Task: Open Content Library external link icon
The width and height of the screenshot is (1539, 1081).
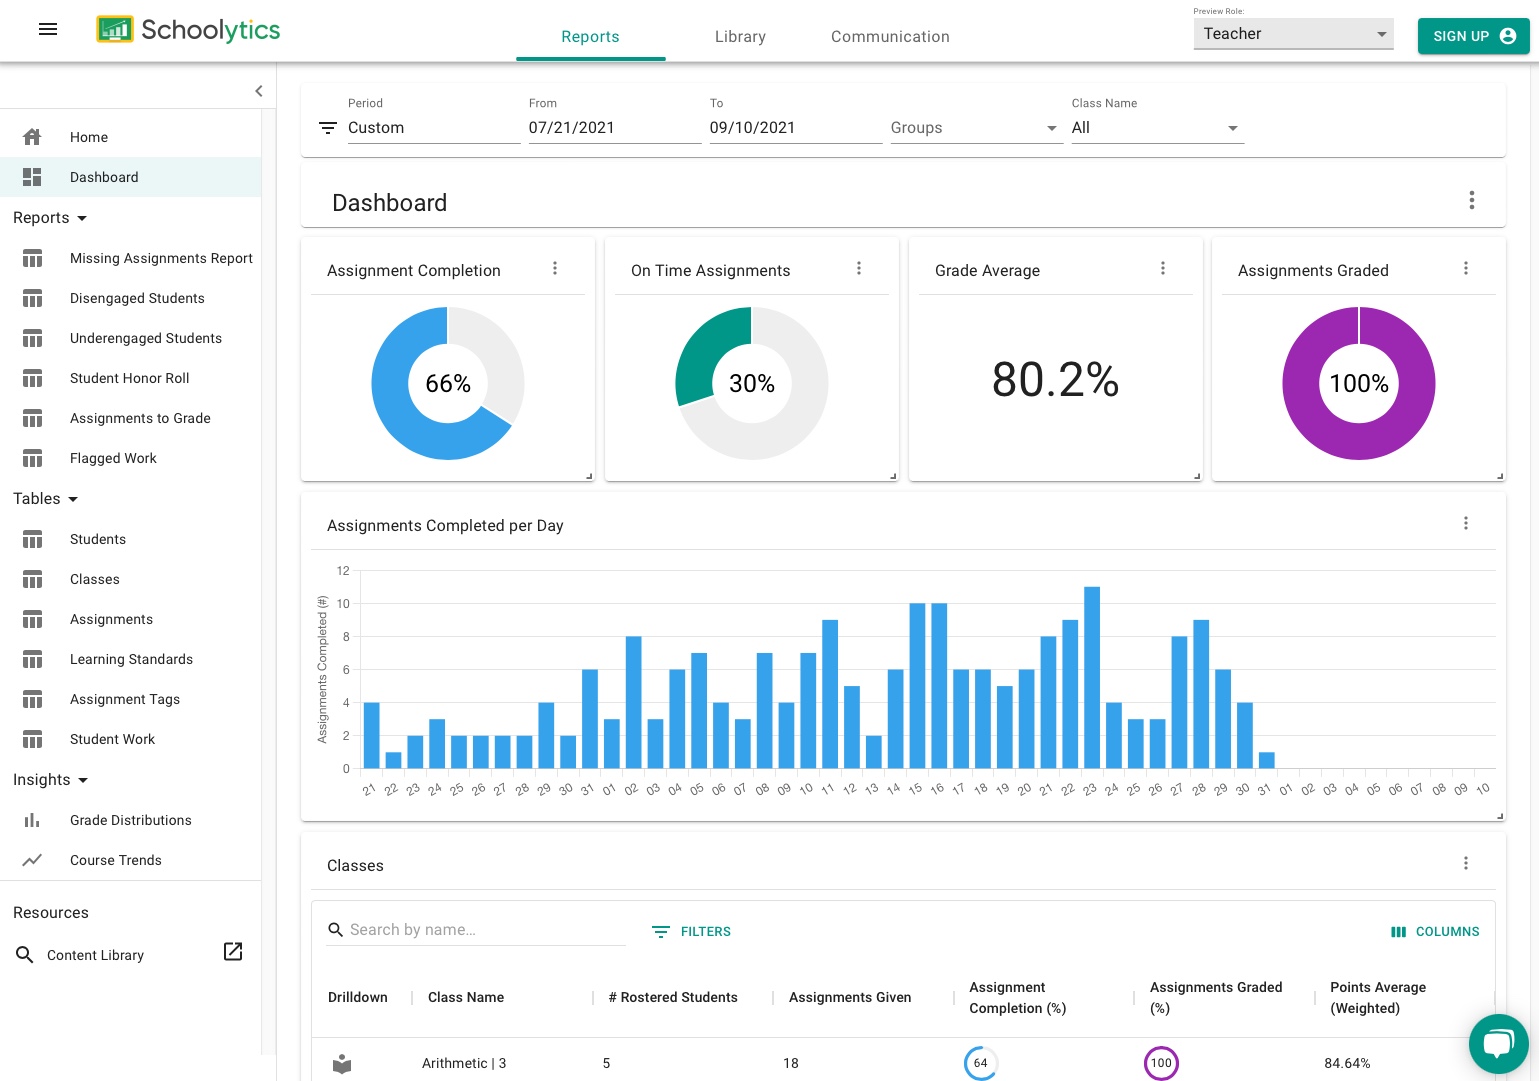Action: tap(233, 952)
